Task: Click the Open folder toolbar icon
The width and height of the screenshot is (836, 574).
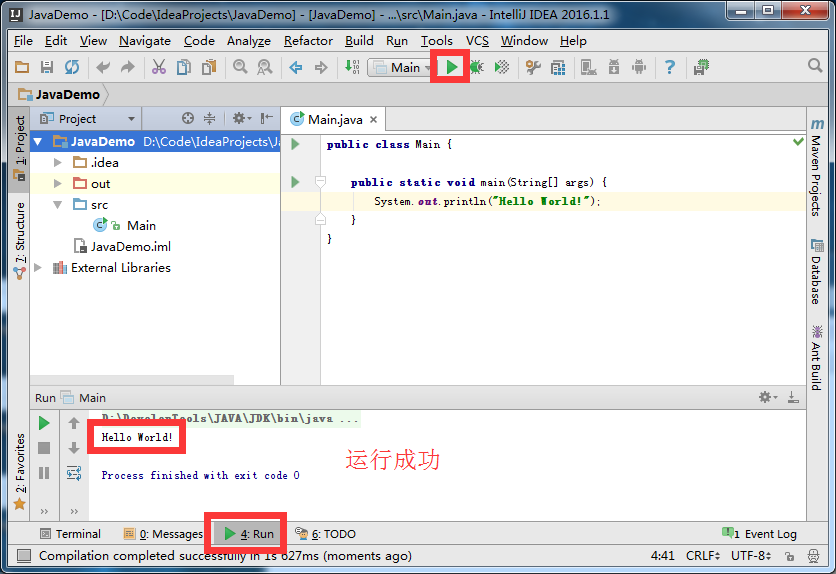Action: click(x=22, y=67)
